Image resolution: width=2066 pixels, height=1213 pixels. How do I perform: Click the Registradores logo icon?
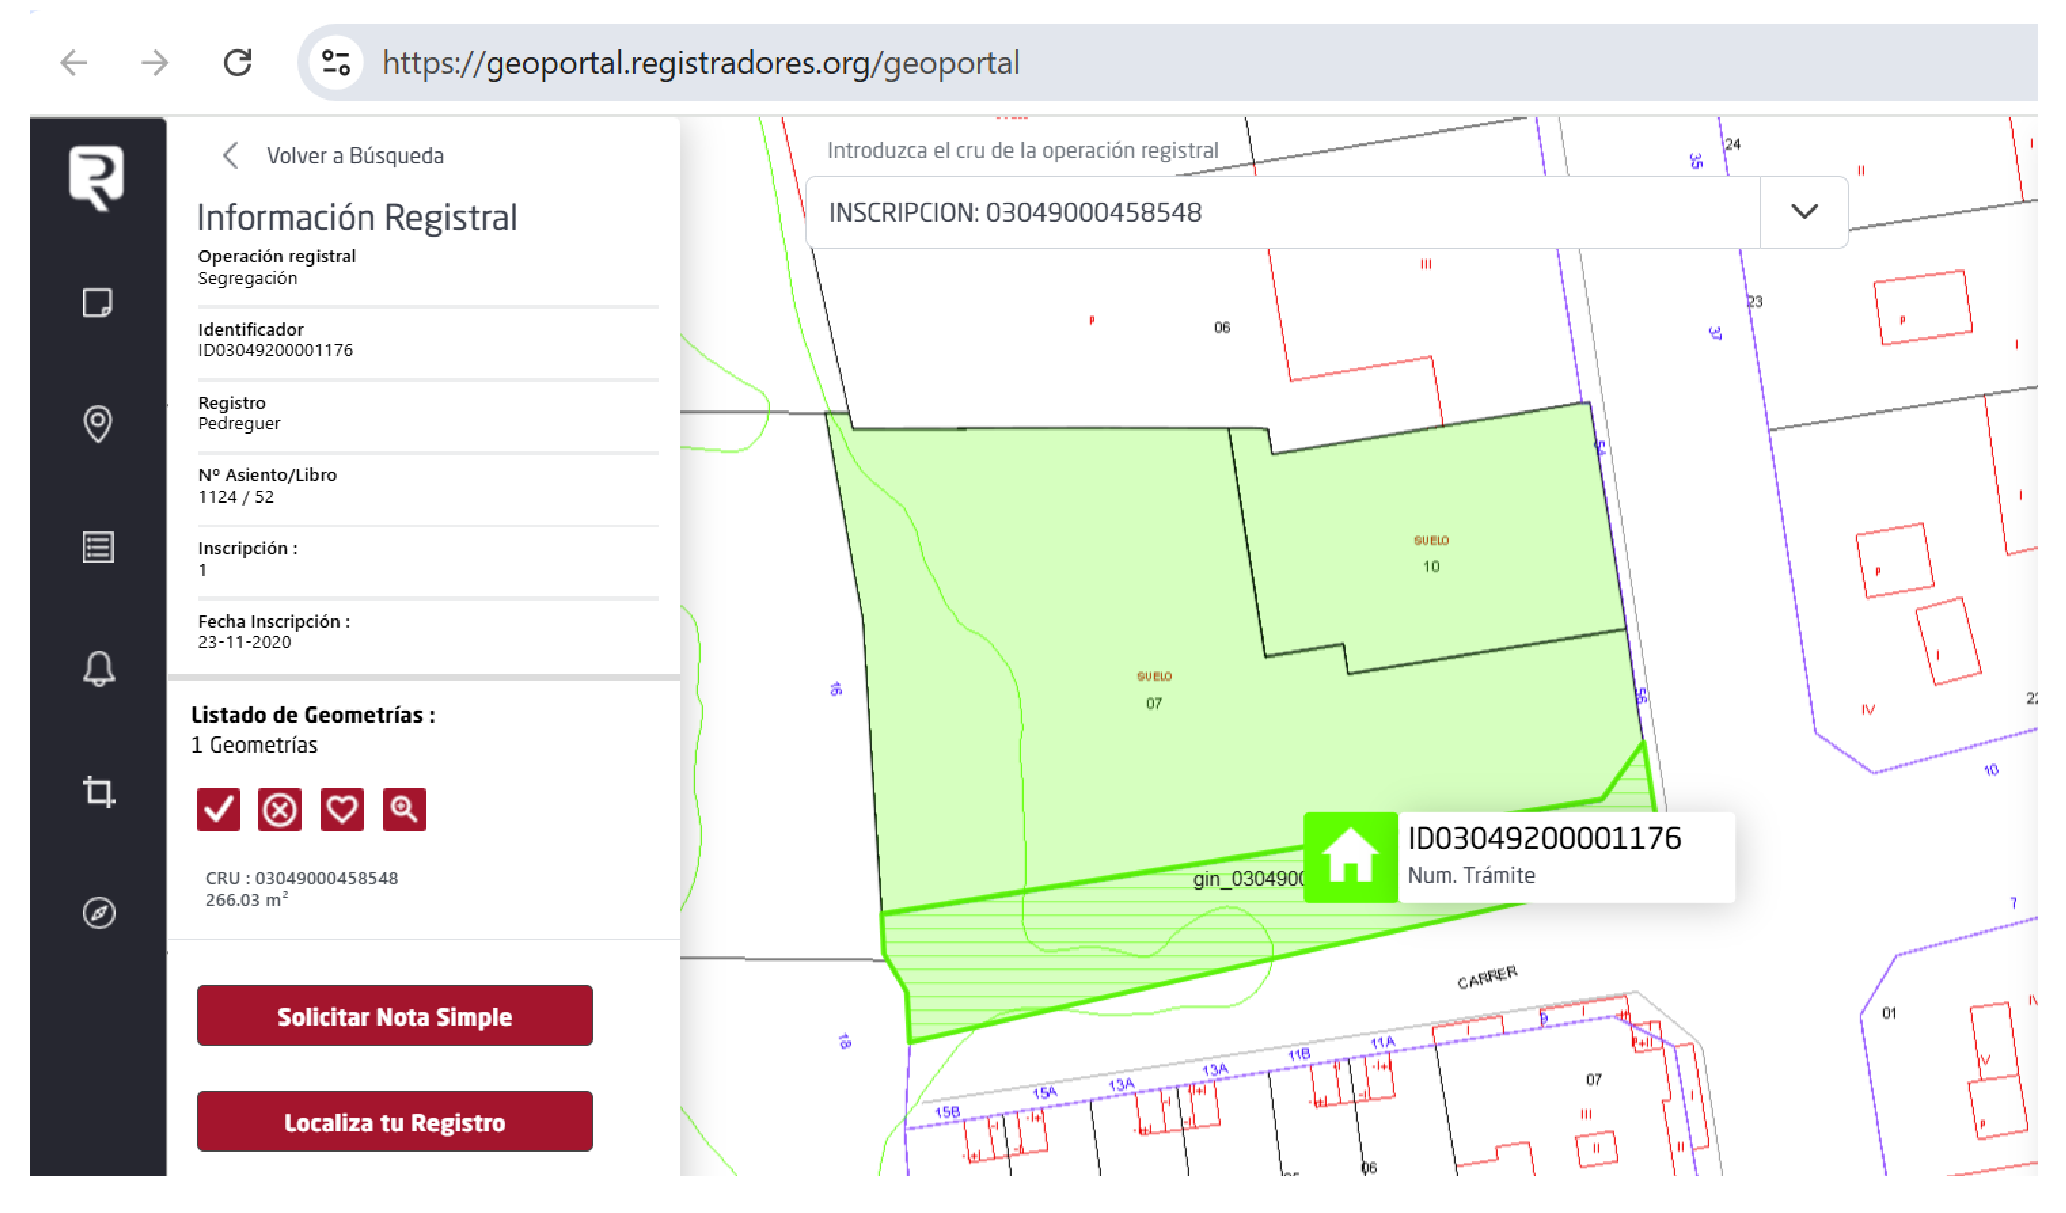96,177
